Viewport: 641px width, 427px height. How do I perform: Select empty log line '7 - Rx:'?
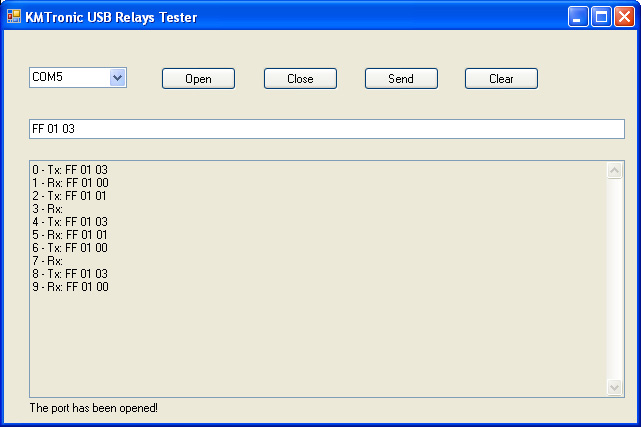47,261
